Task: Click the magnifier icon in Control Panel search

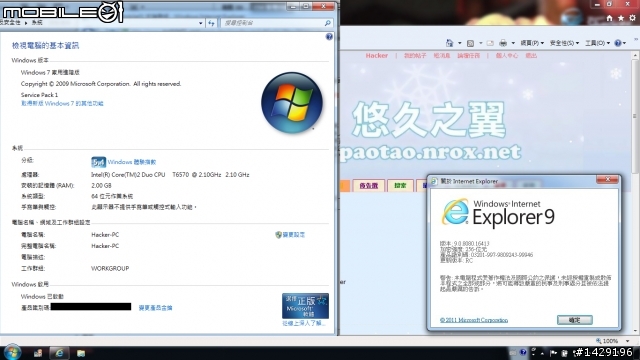Action: click(x=327, y=23)
